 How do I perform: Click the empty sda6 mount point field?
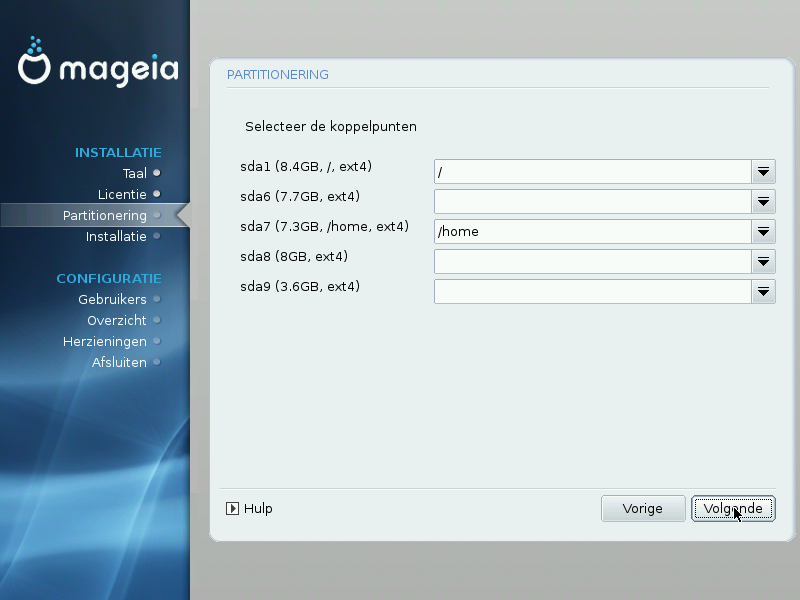(x=592, y=202)
